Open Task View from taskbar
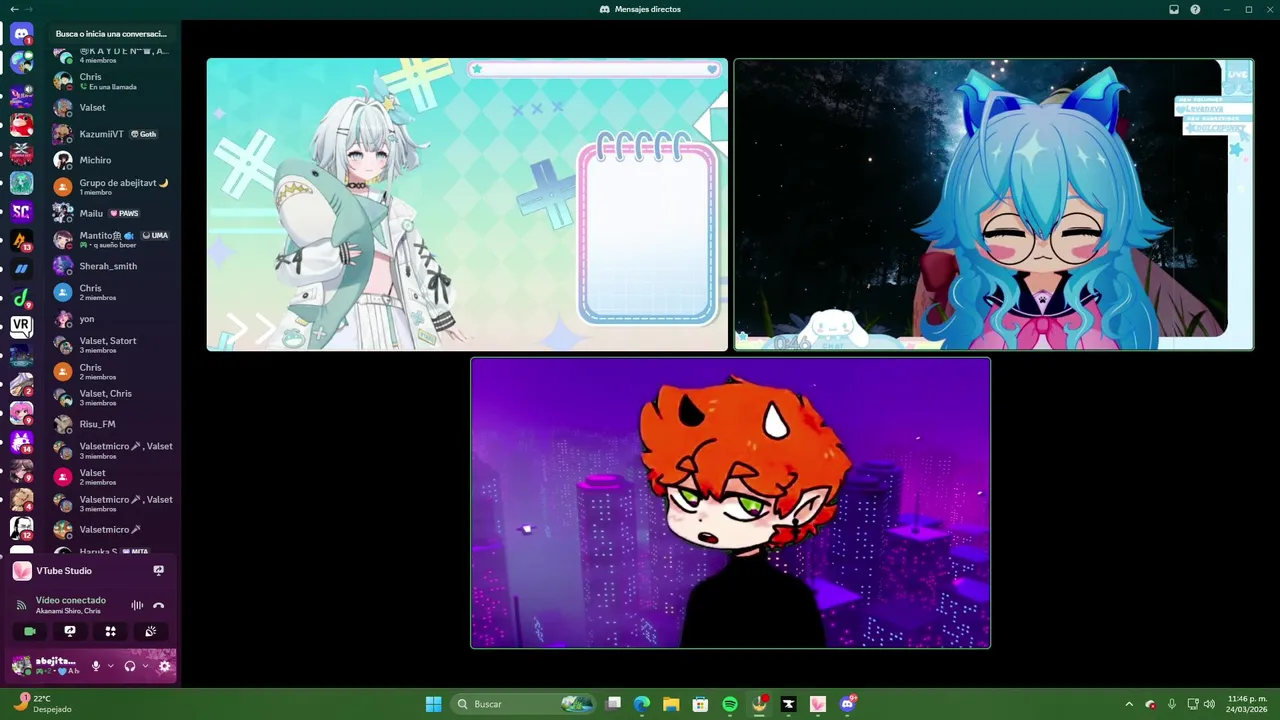1280x720 pixels. click(x=613, y=704)
